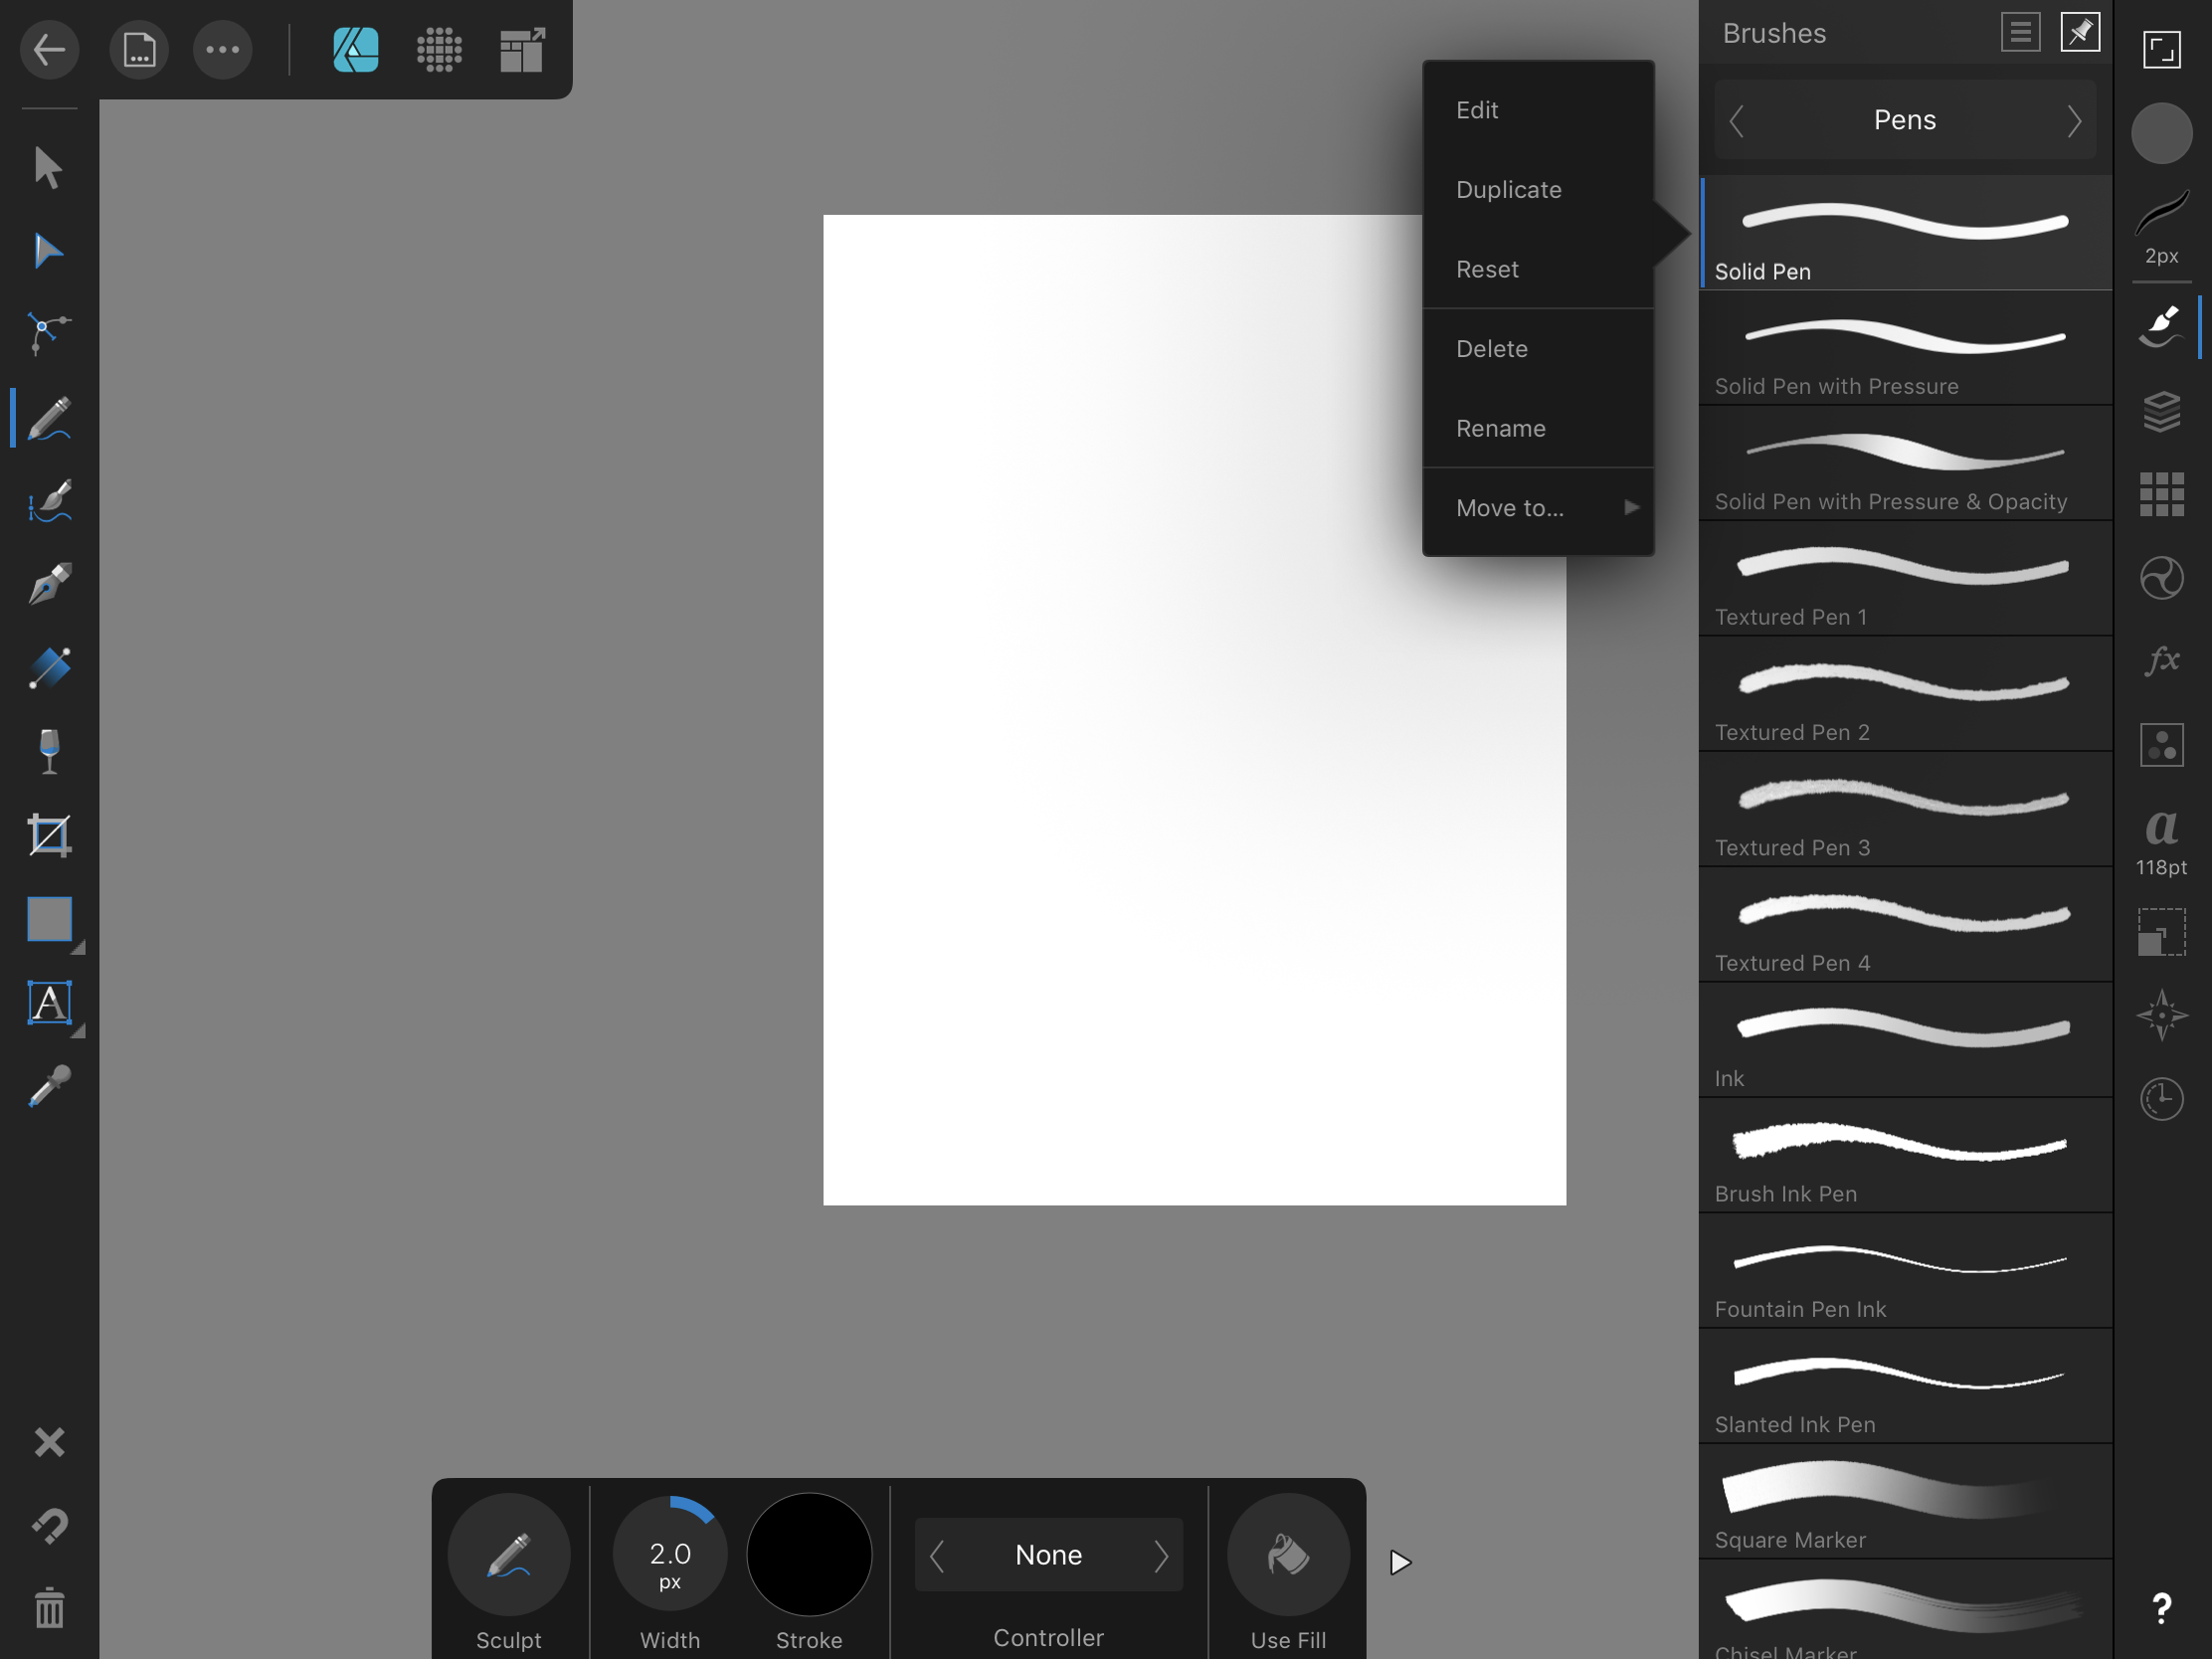Select the Solid Pen with Pressure brush
The height and width of the screenshot is (1659, 2212).
tap(1906, 348)
